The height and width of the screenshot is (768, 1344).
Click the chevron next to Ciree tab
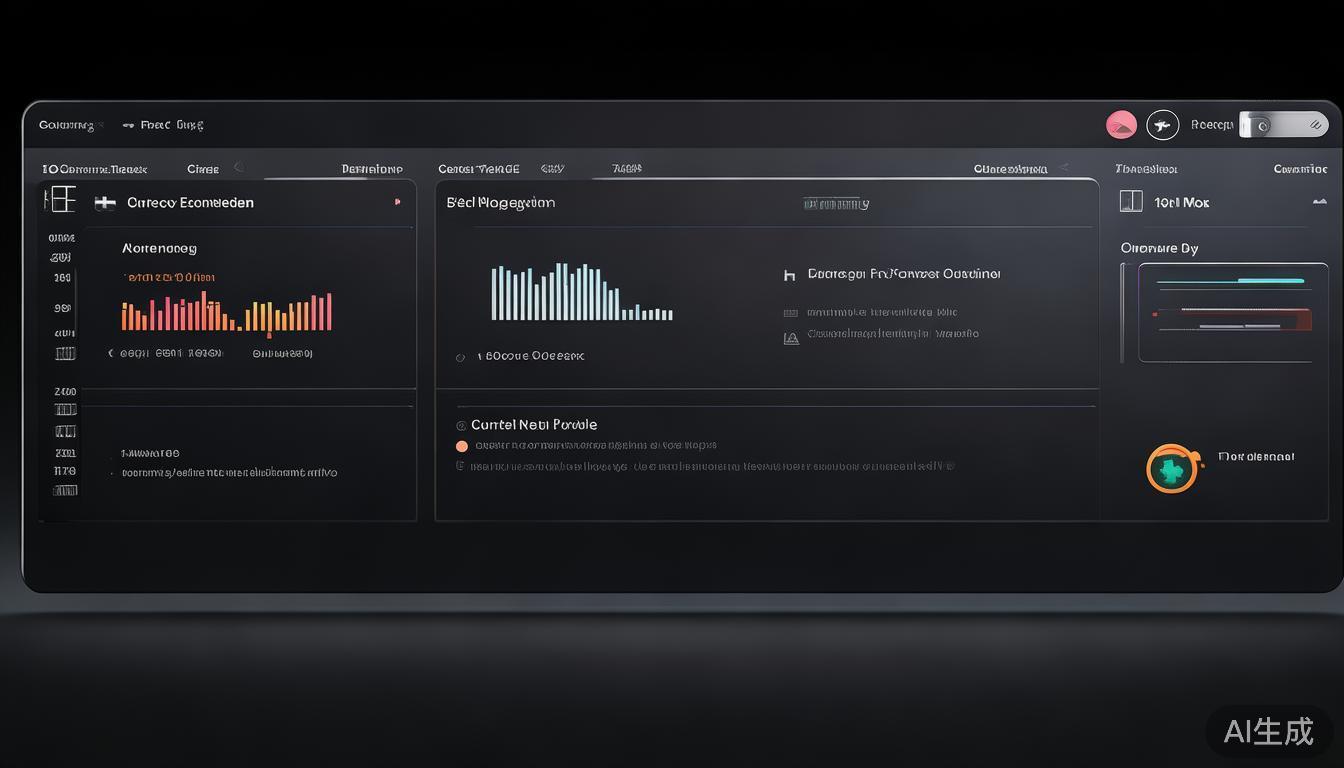(238, 168)
